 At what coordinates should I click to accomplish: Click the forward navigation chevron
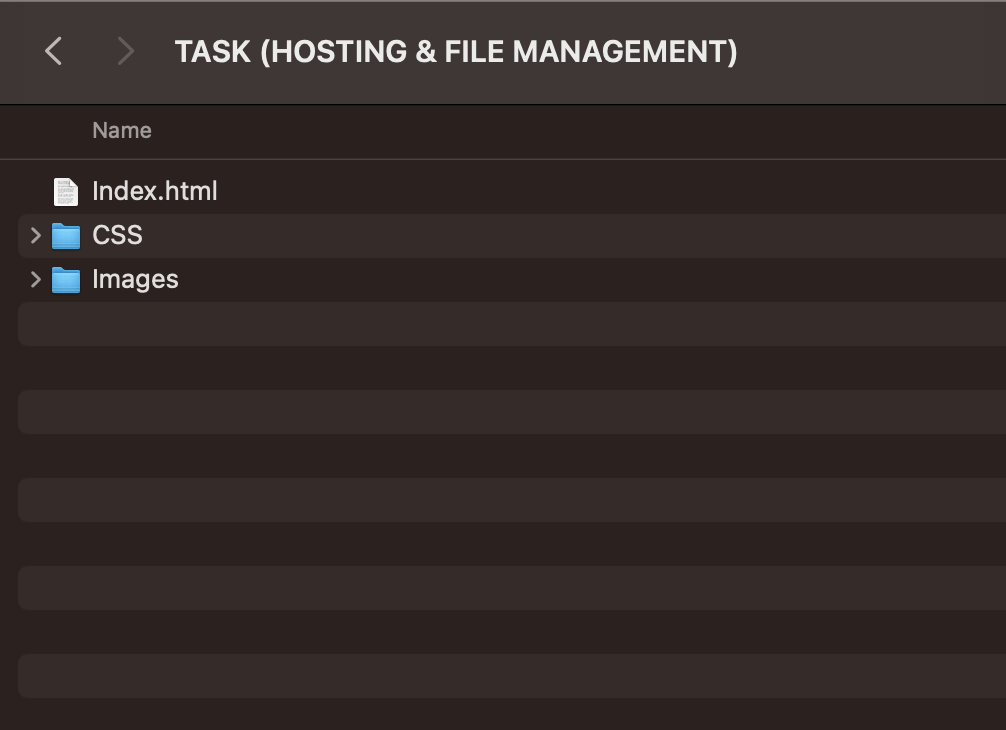pos(125,51)
